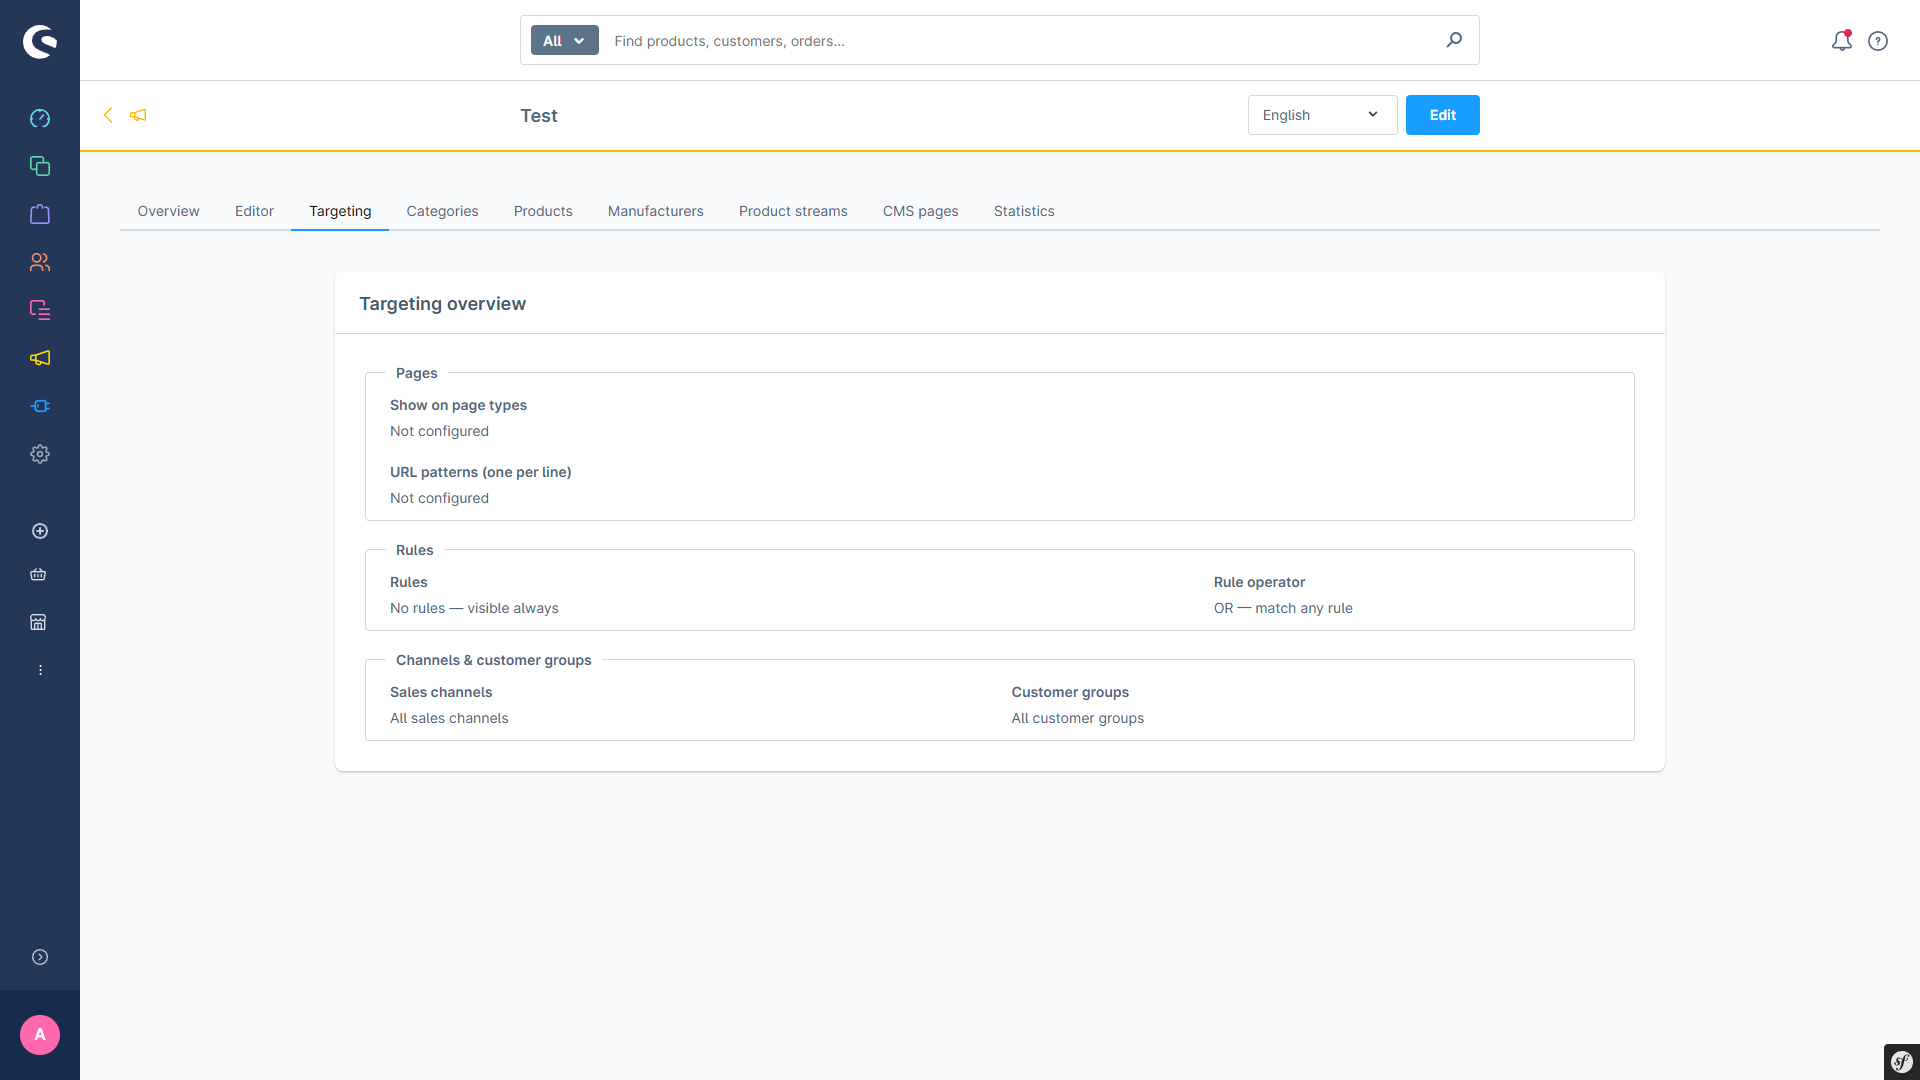
Task: Select the Targeting tab
Action: [340, 211]
